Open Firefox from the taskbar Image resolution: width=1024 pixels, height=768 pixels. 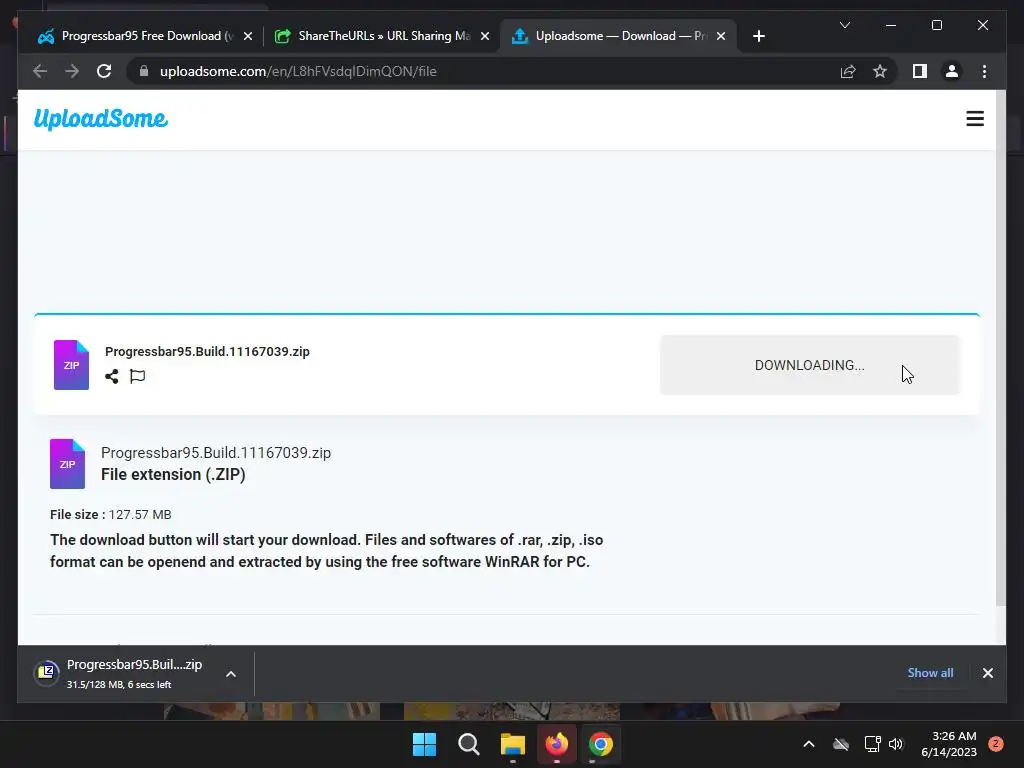tap(556, 744)
